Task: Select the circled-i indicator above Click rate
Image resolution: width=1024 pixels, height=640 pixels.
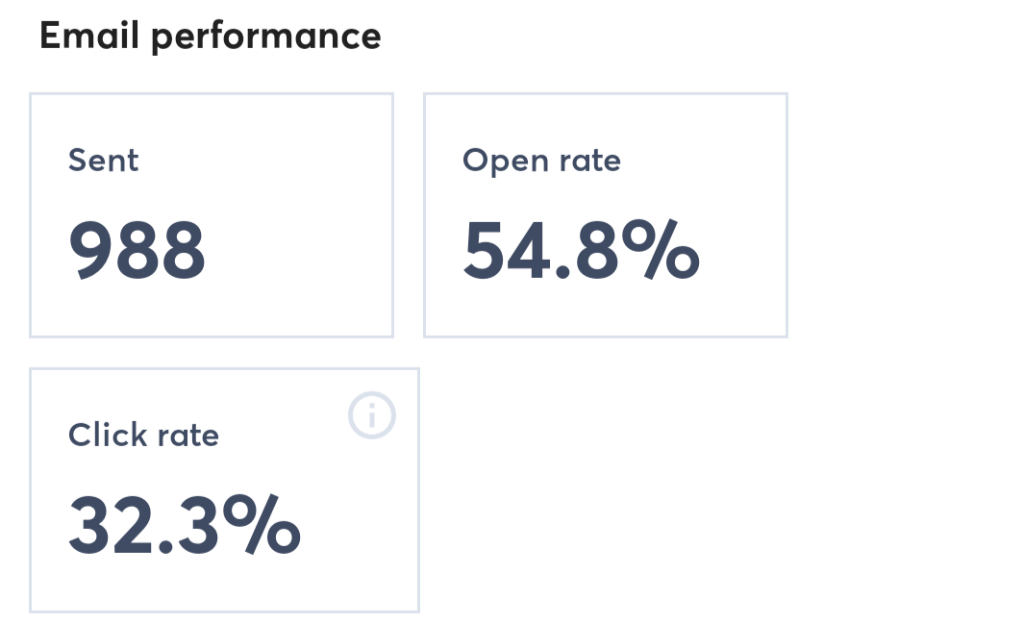Action: click(372, 415)
